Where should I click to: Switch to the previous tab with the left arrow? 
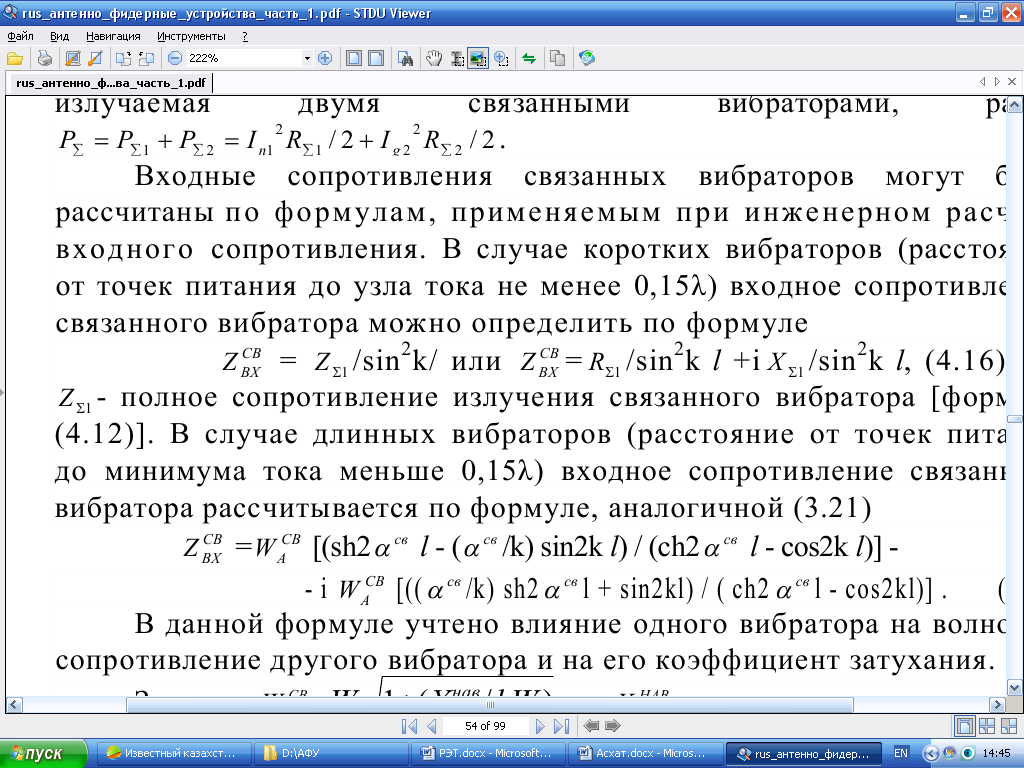[982, 82]
